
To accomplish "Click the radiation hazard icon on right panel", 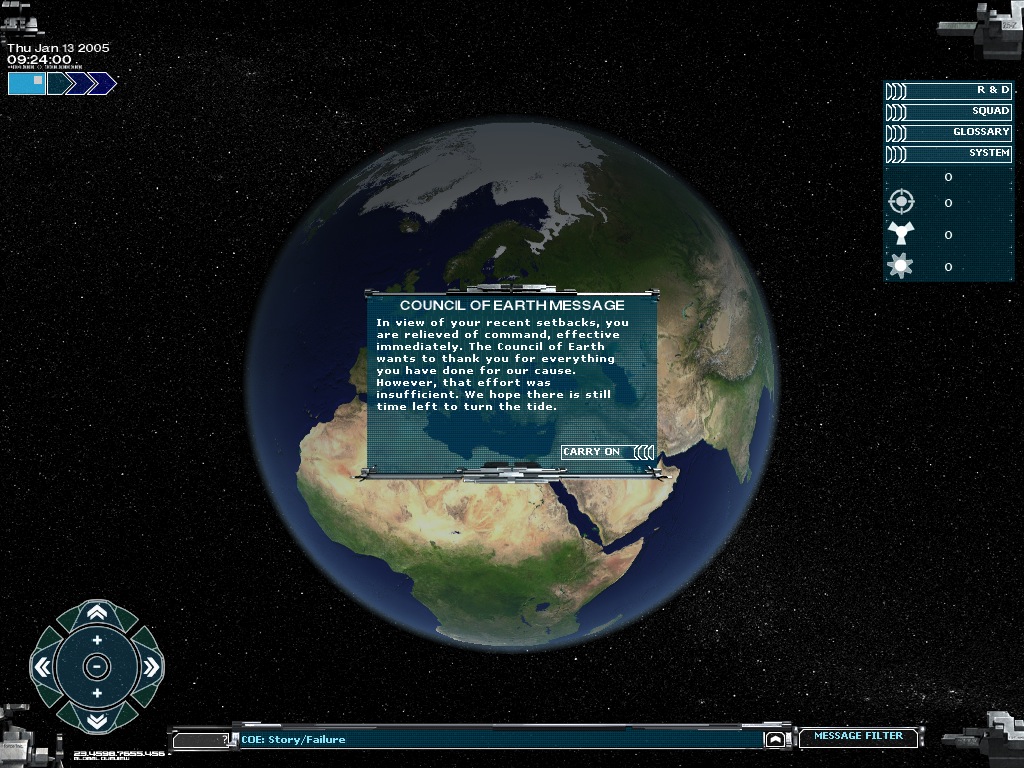I will pyautogui.click(x=901, y=234).
